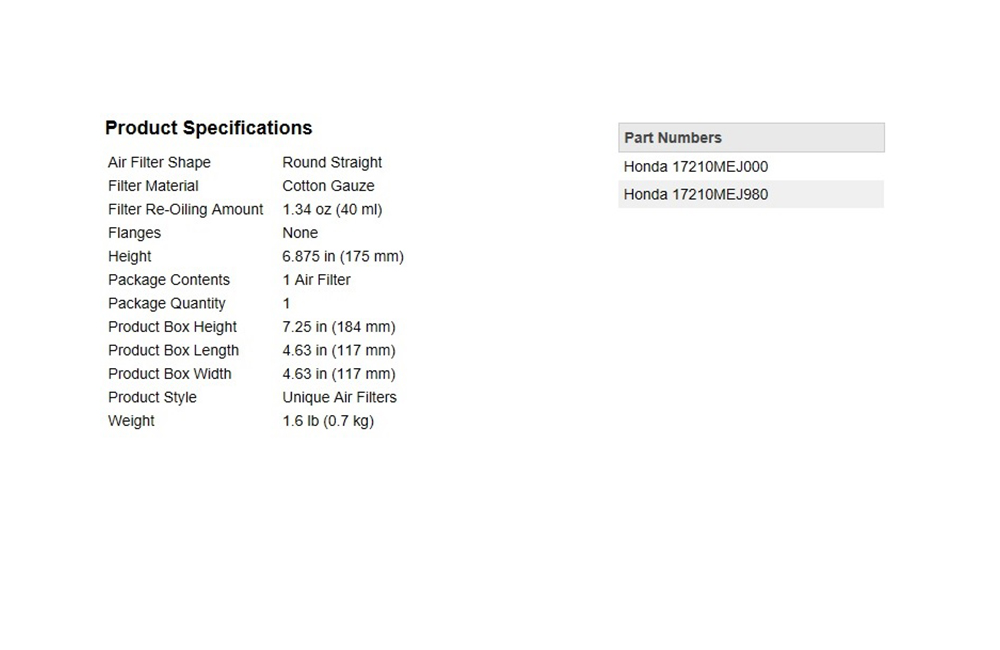
Task: Click the Package Contents label
Action: click(x=169, y=280)
